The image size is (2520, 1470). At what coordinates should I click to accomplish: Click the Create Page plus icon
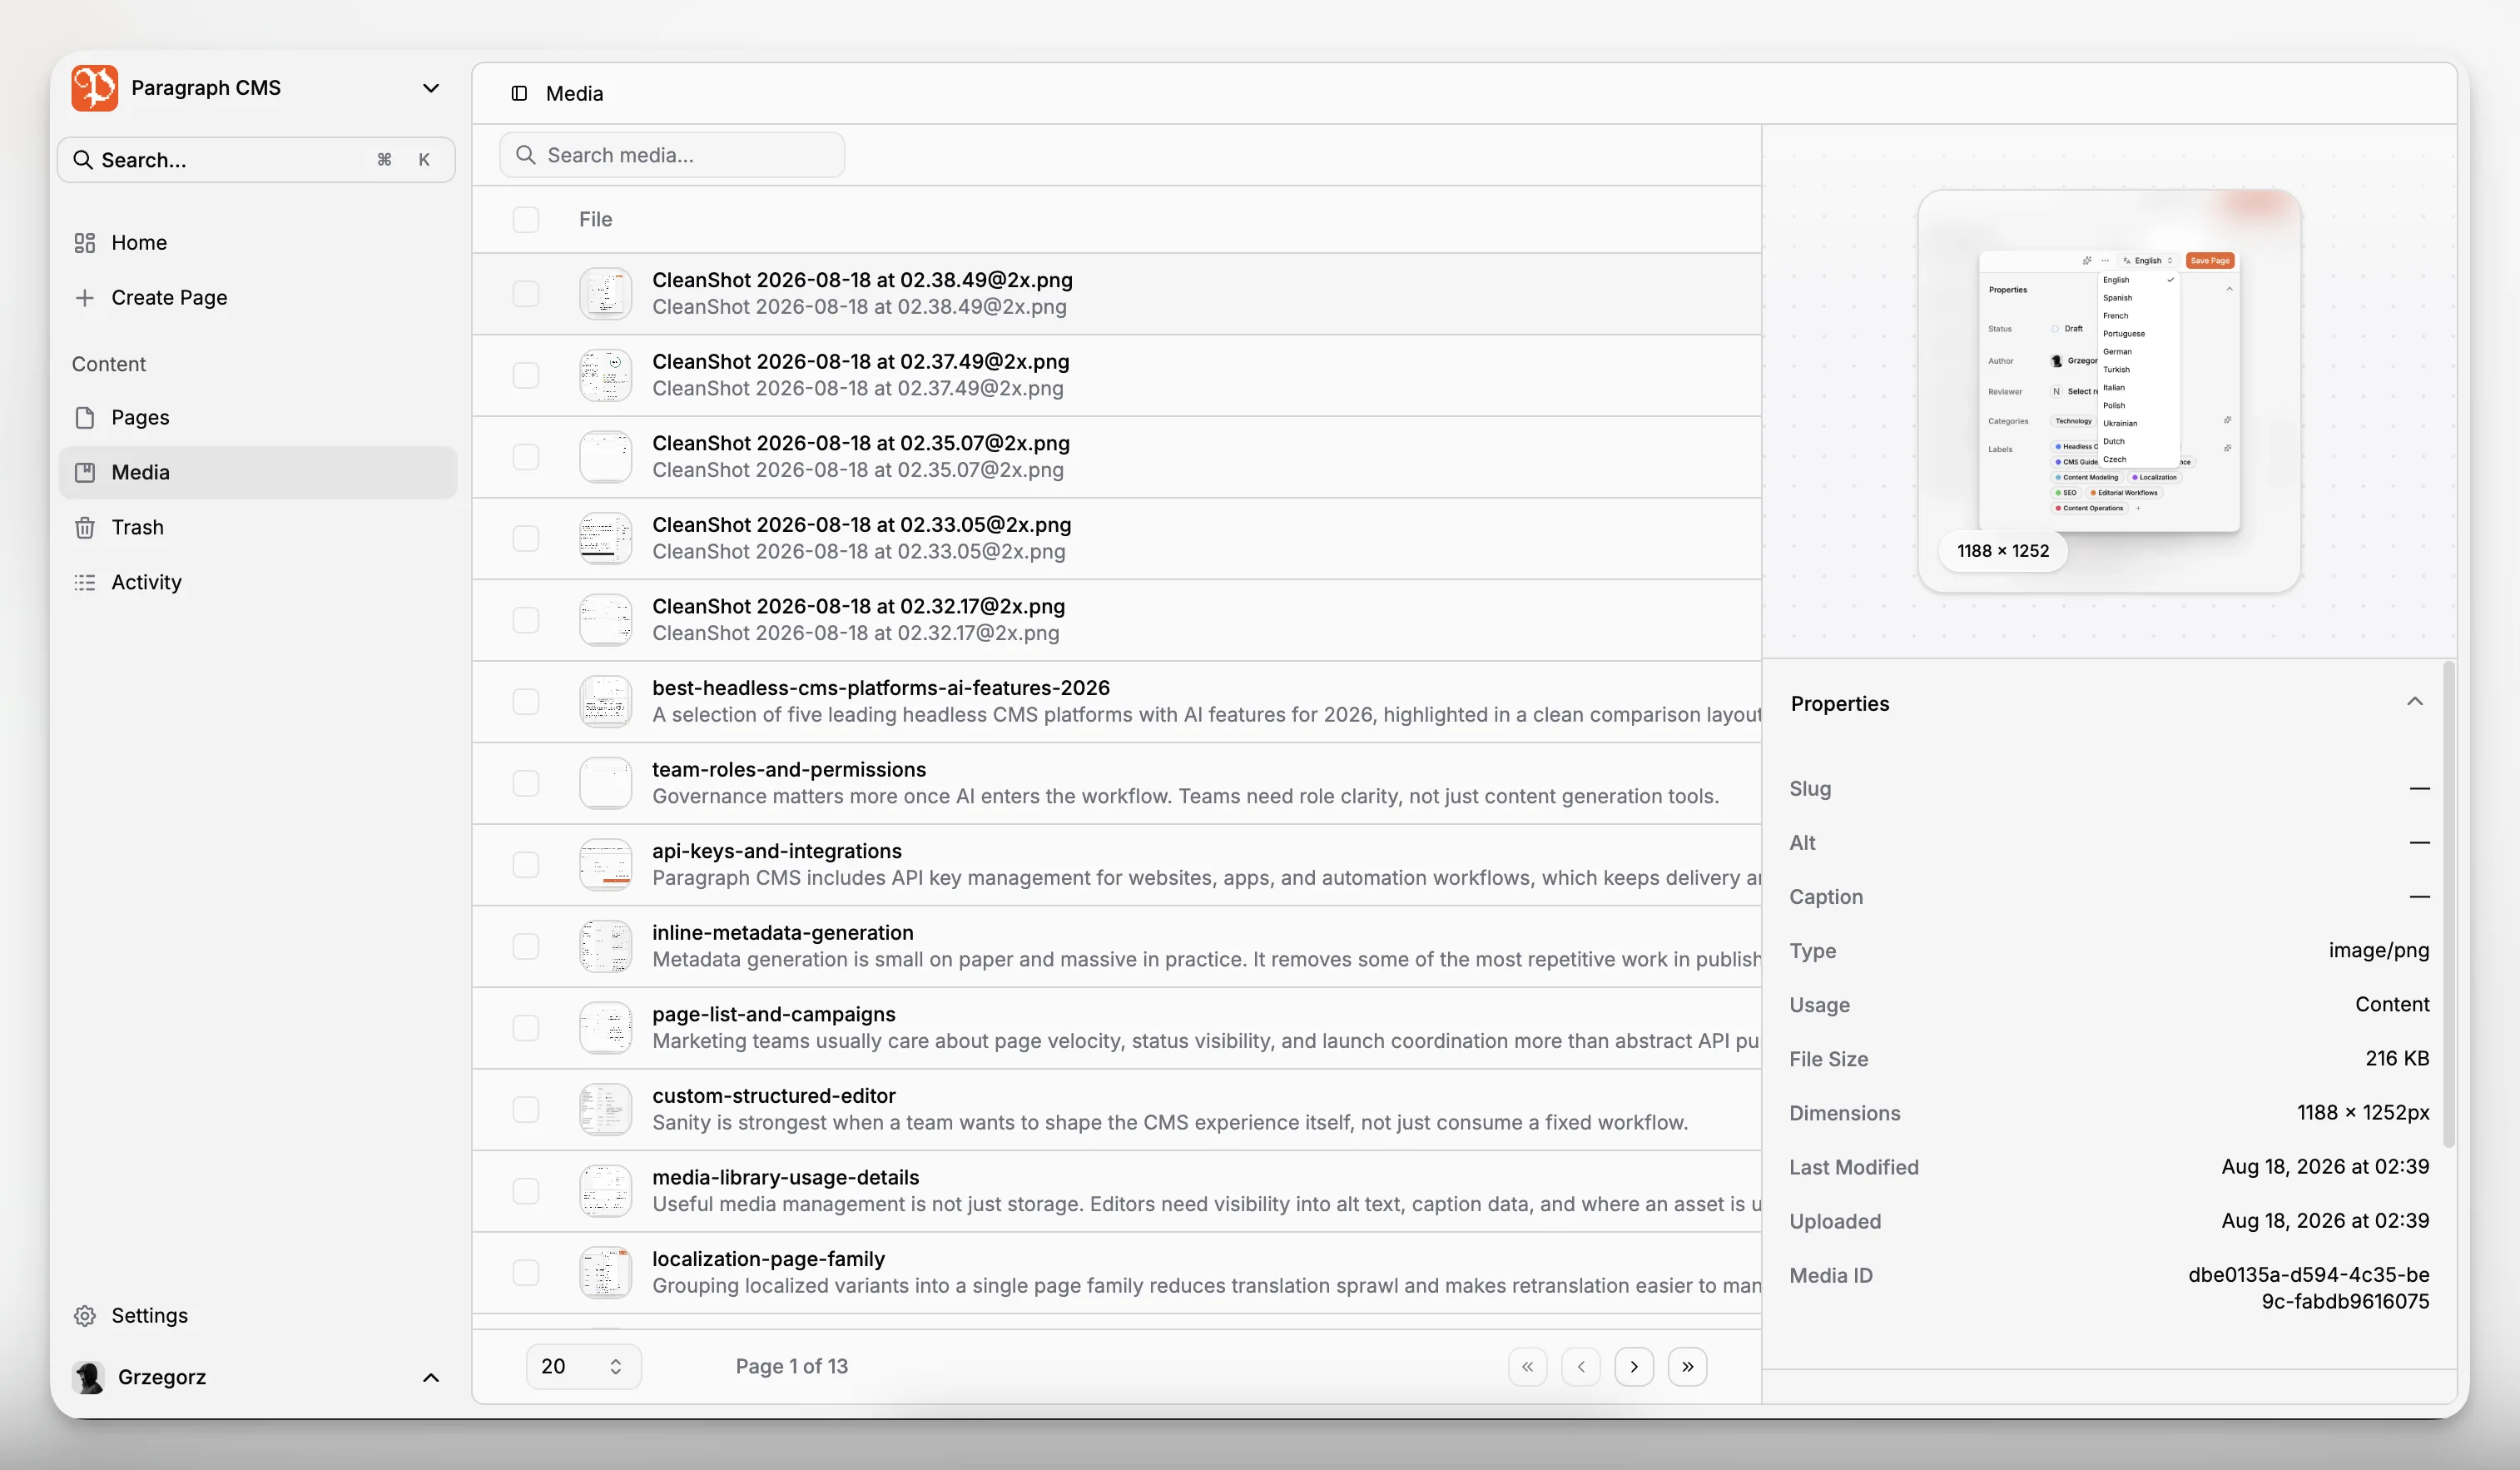pos(85,298)
